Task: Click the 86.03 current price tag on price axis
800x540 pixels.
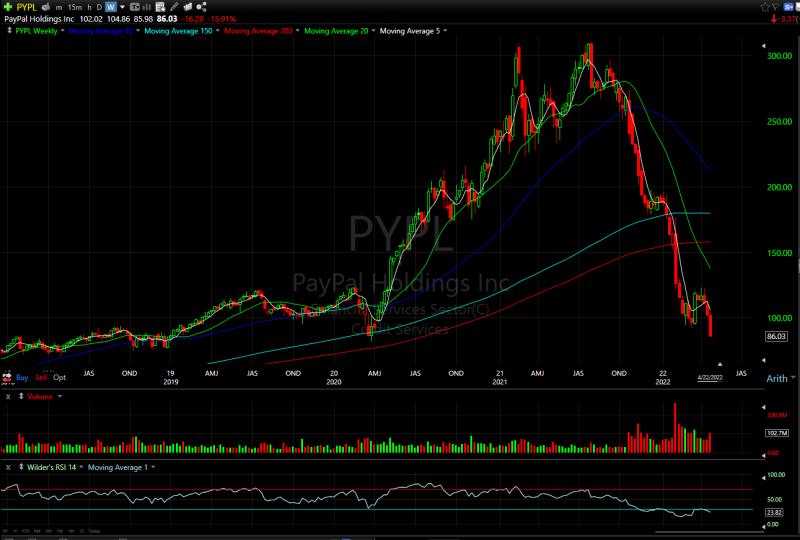Action: pos(776,336)
